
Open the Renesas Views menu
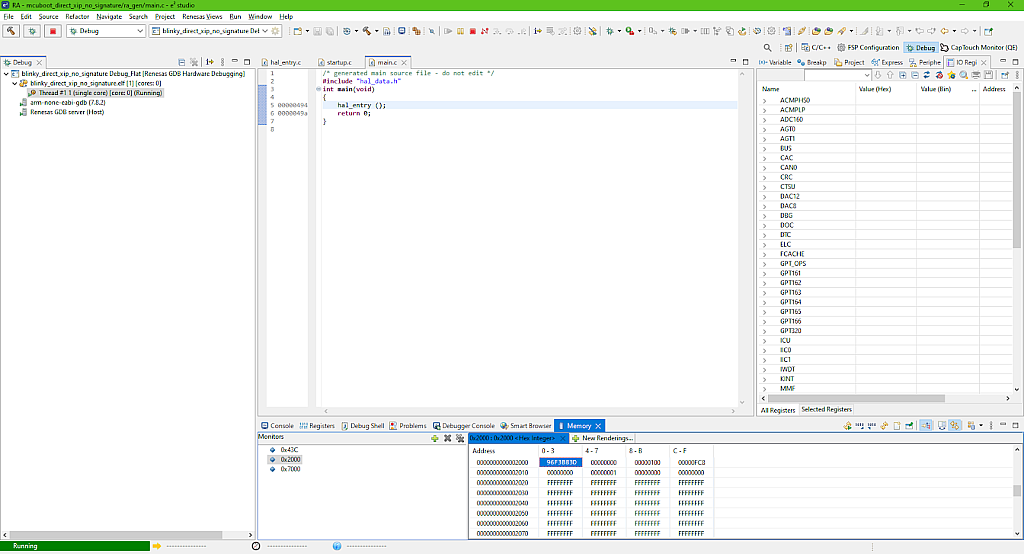201,17
